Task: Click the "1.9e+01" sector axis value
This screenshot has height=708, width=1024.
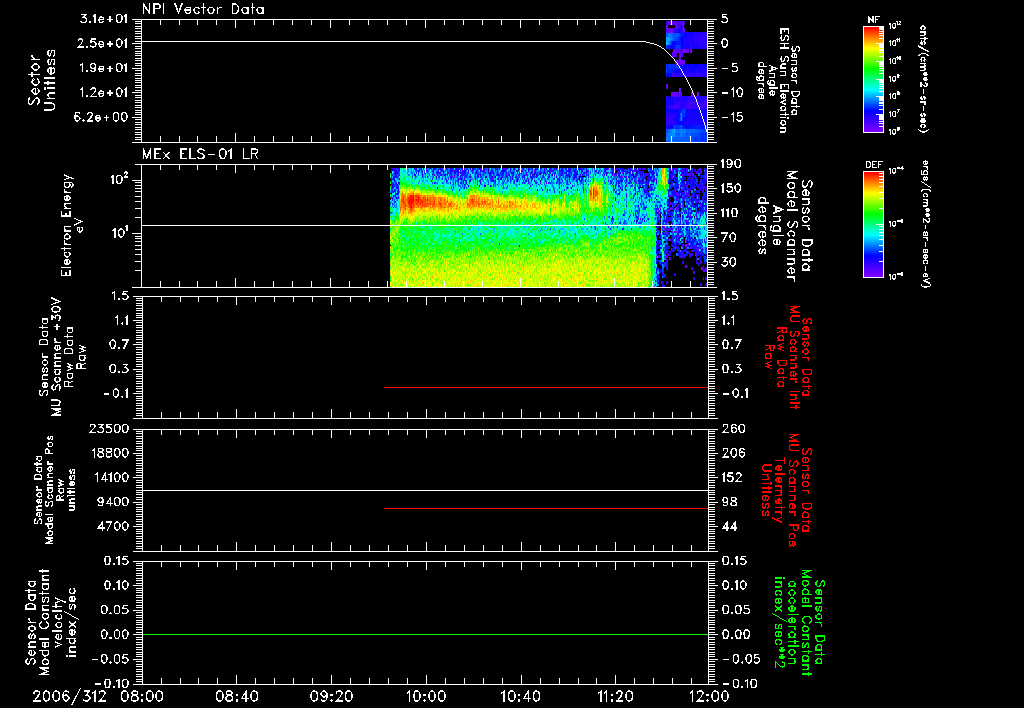Action: click(104, 68)
